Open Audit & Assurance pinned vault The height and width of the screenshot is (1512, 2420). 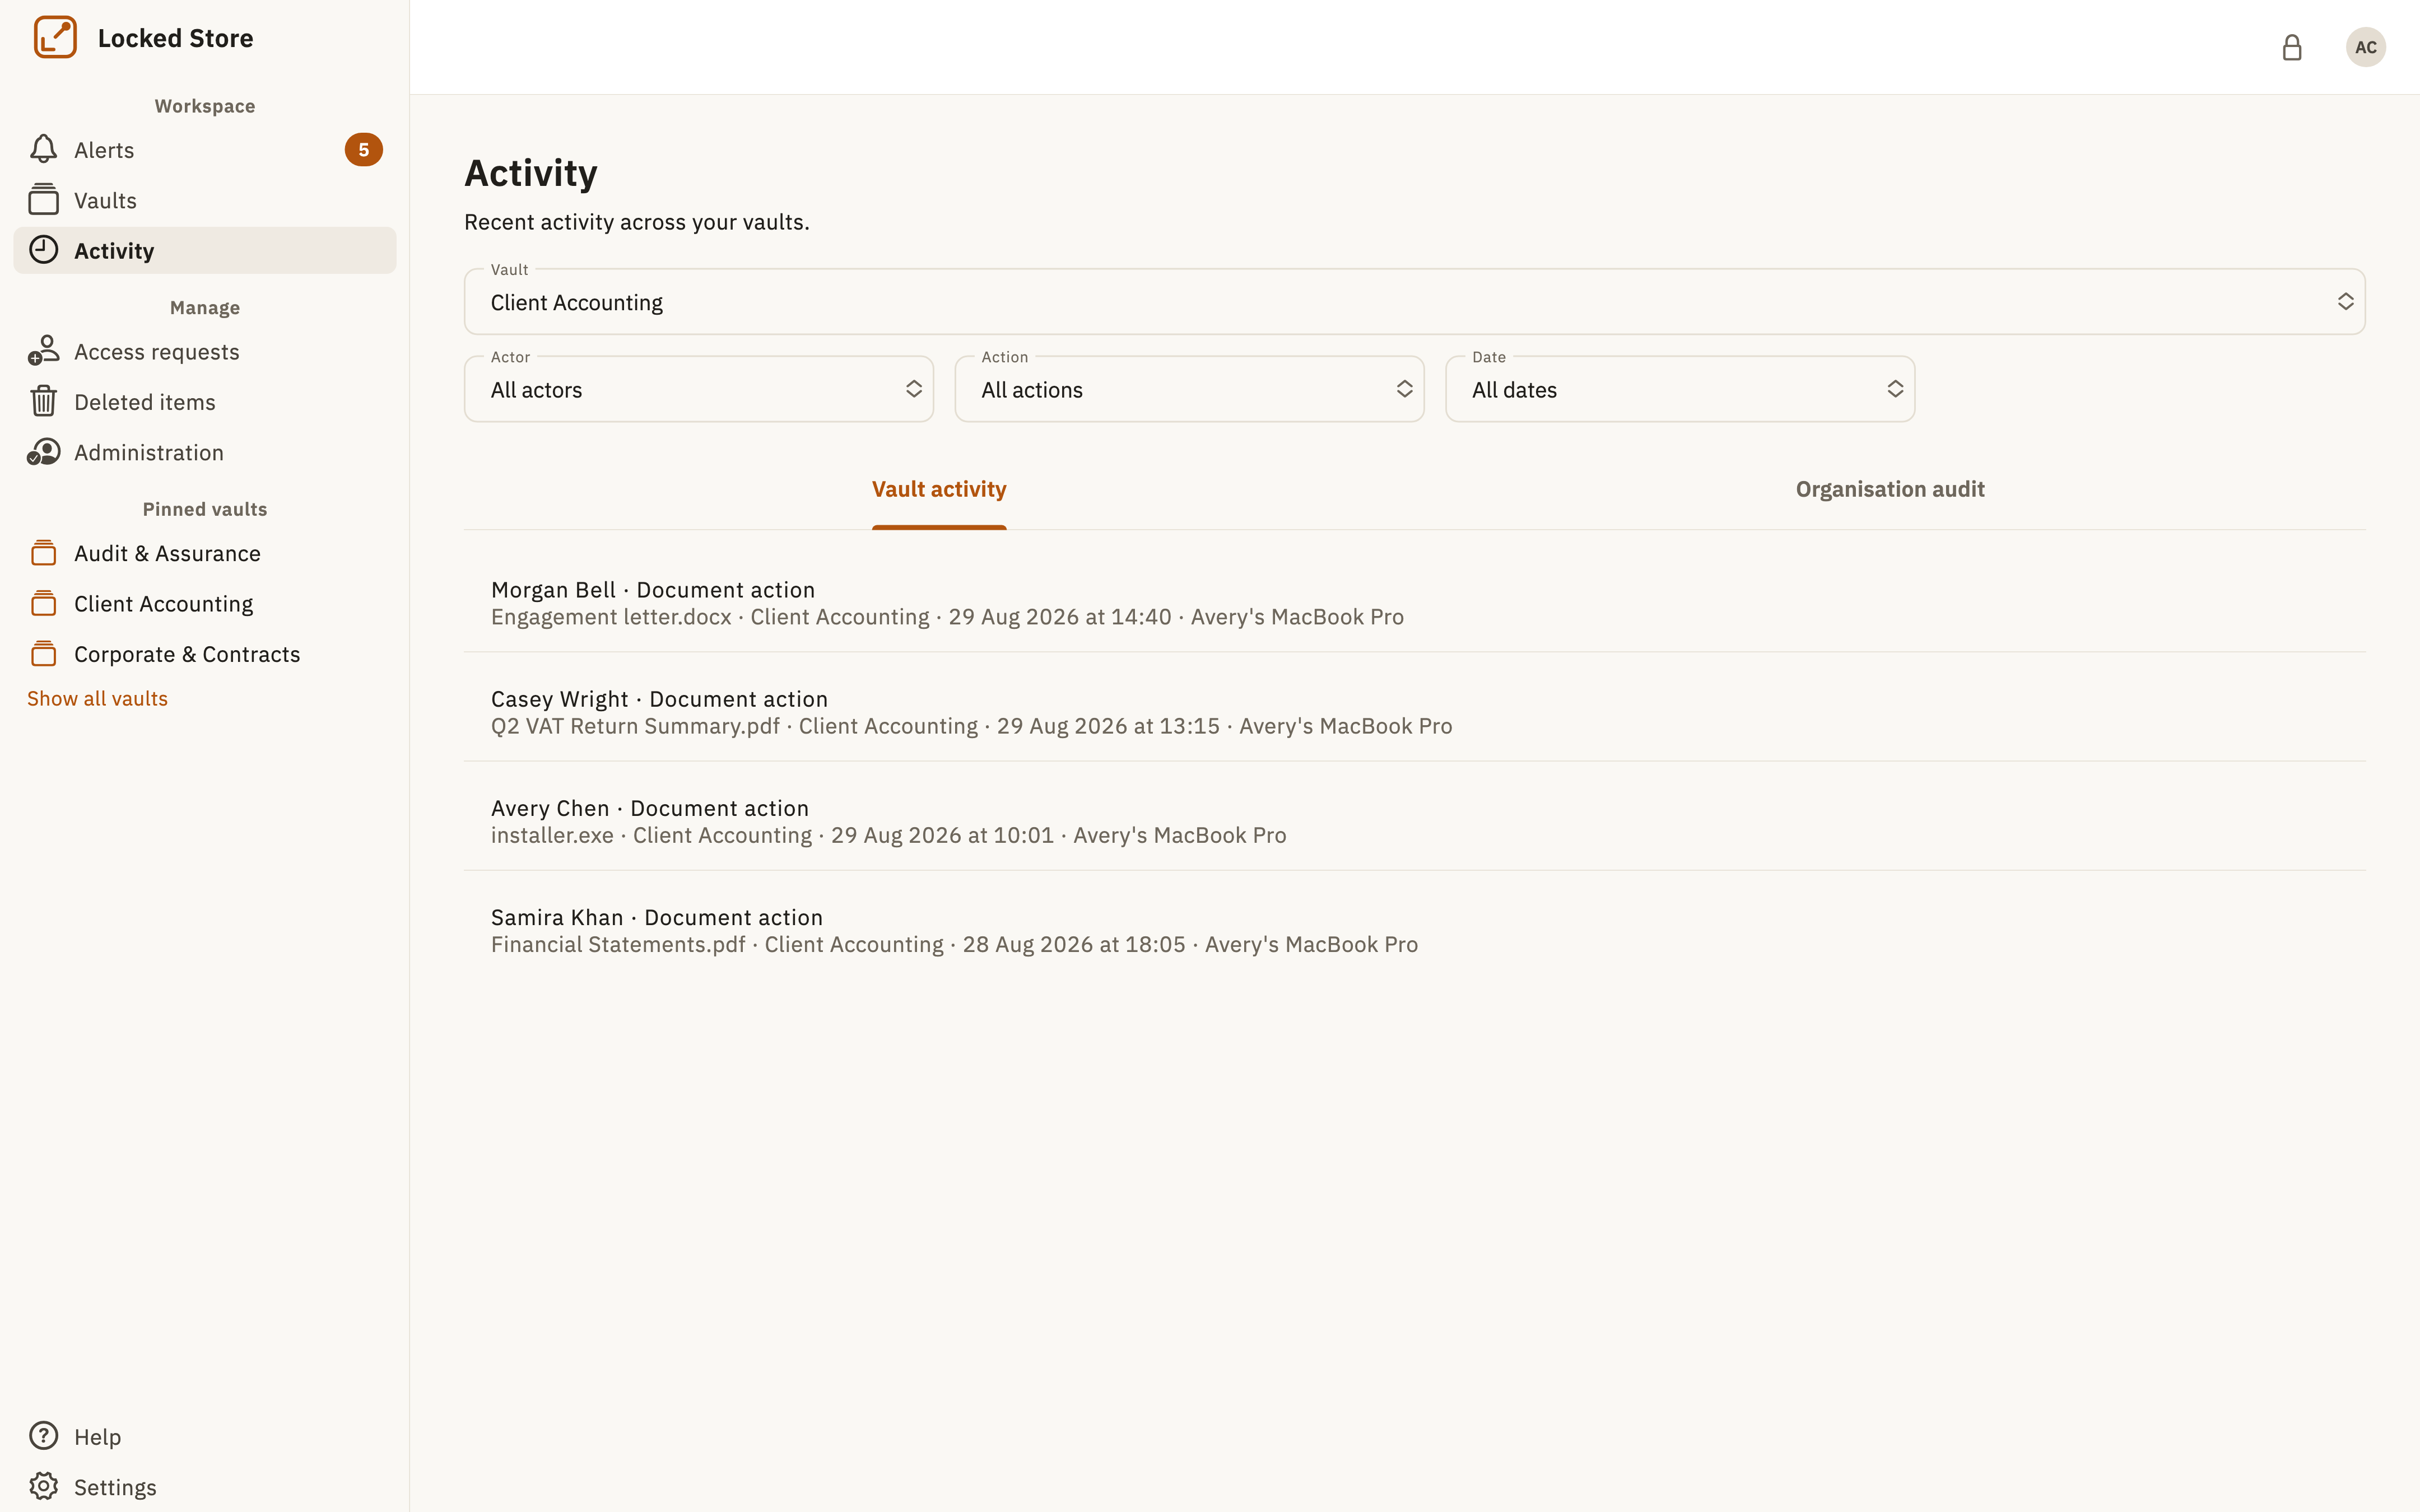point(205,553)
